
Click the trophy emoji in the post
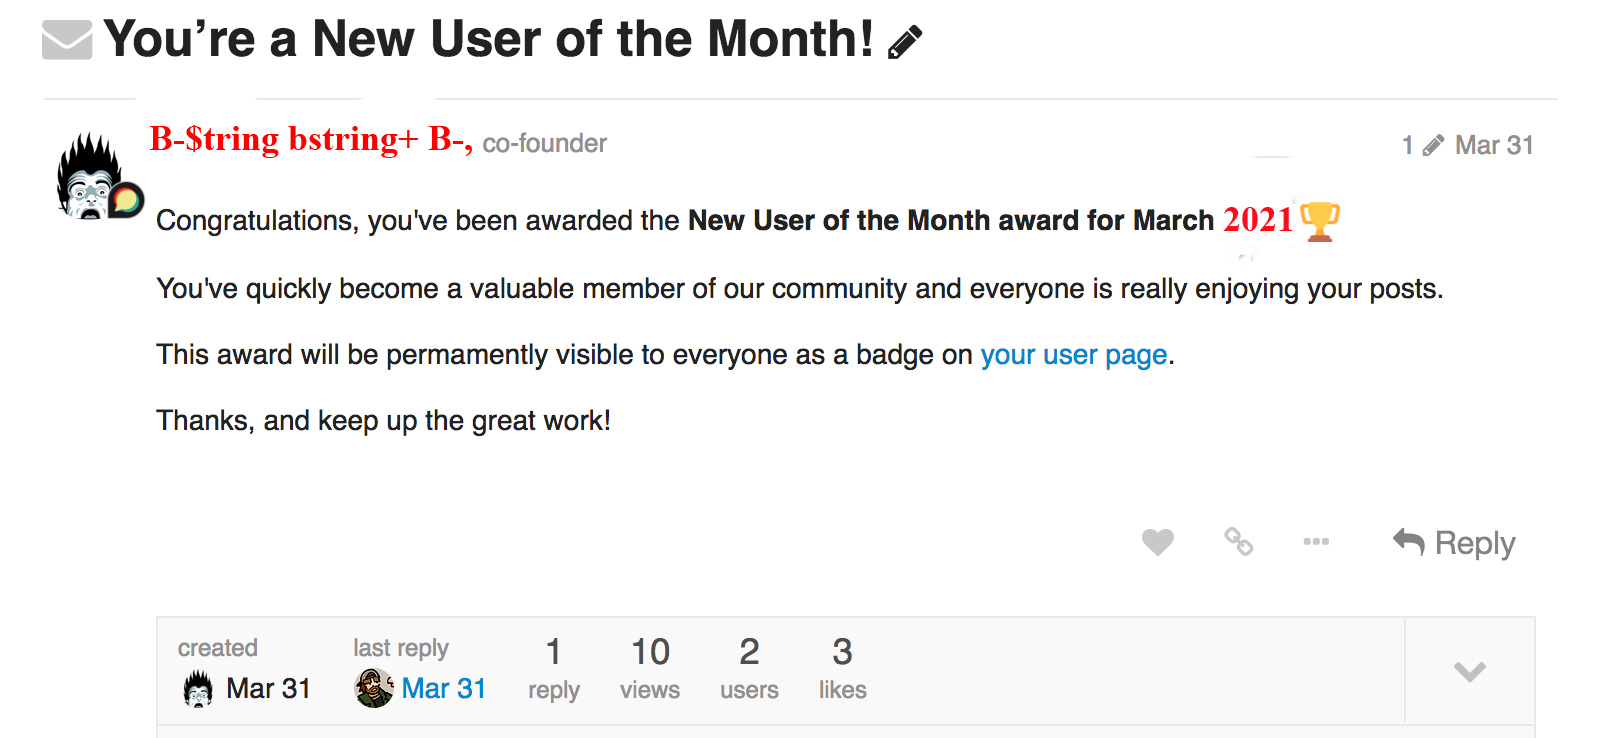pos(1320,221)
